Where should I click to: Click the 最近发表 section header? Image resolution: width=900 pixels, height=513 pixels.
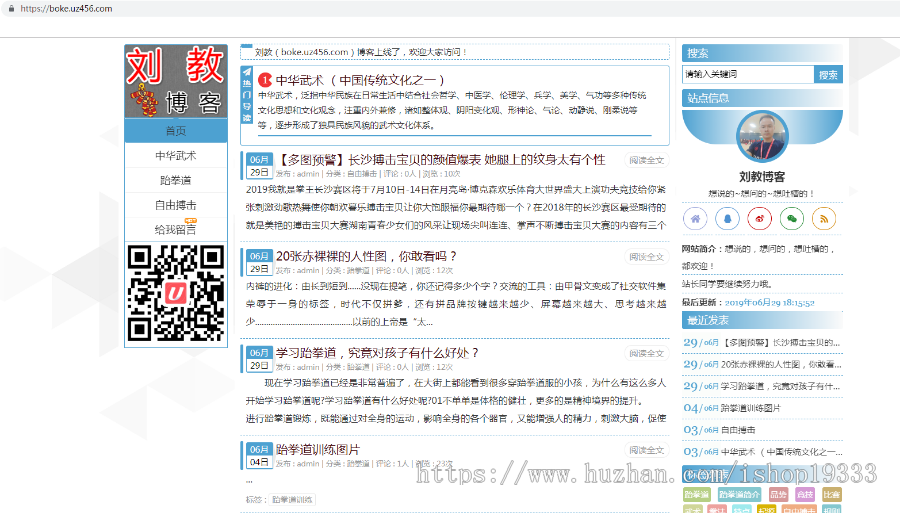(762, 320)
